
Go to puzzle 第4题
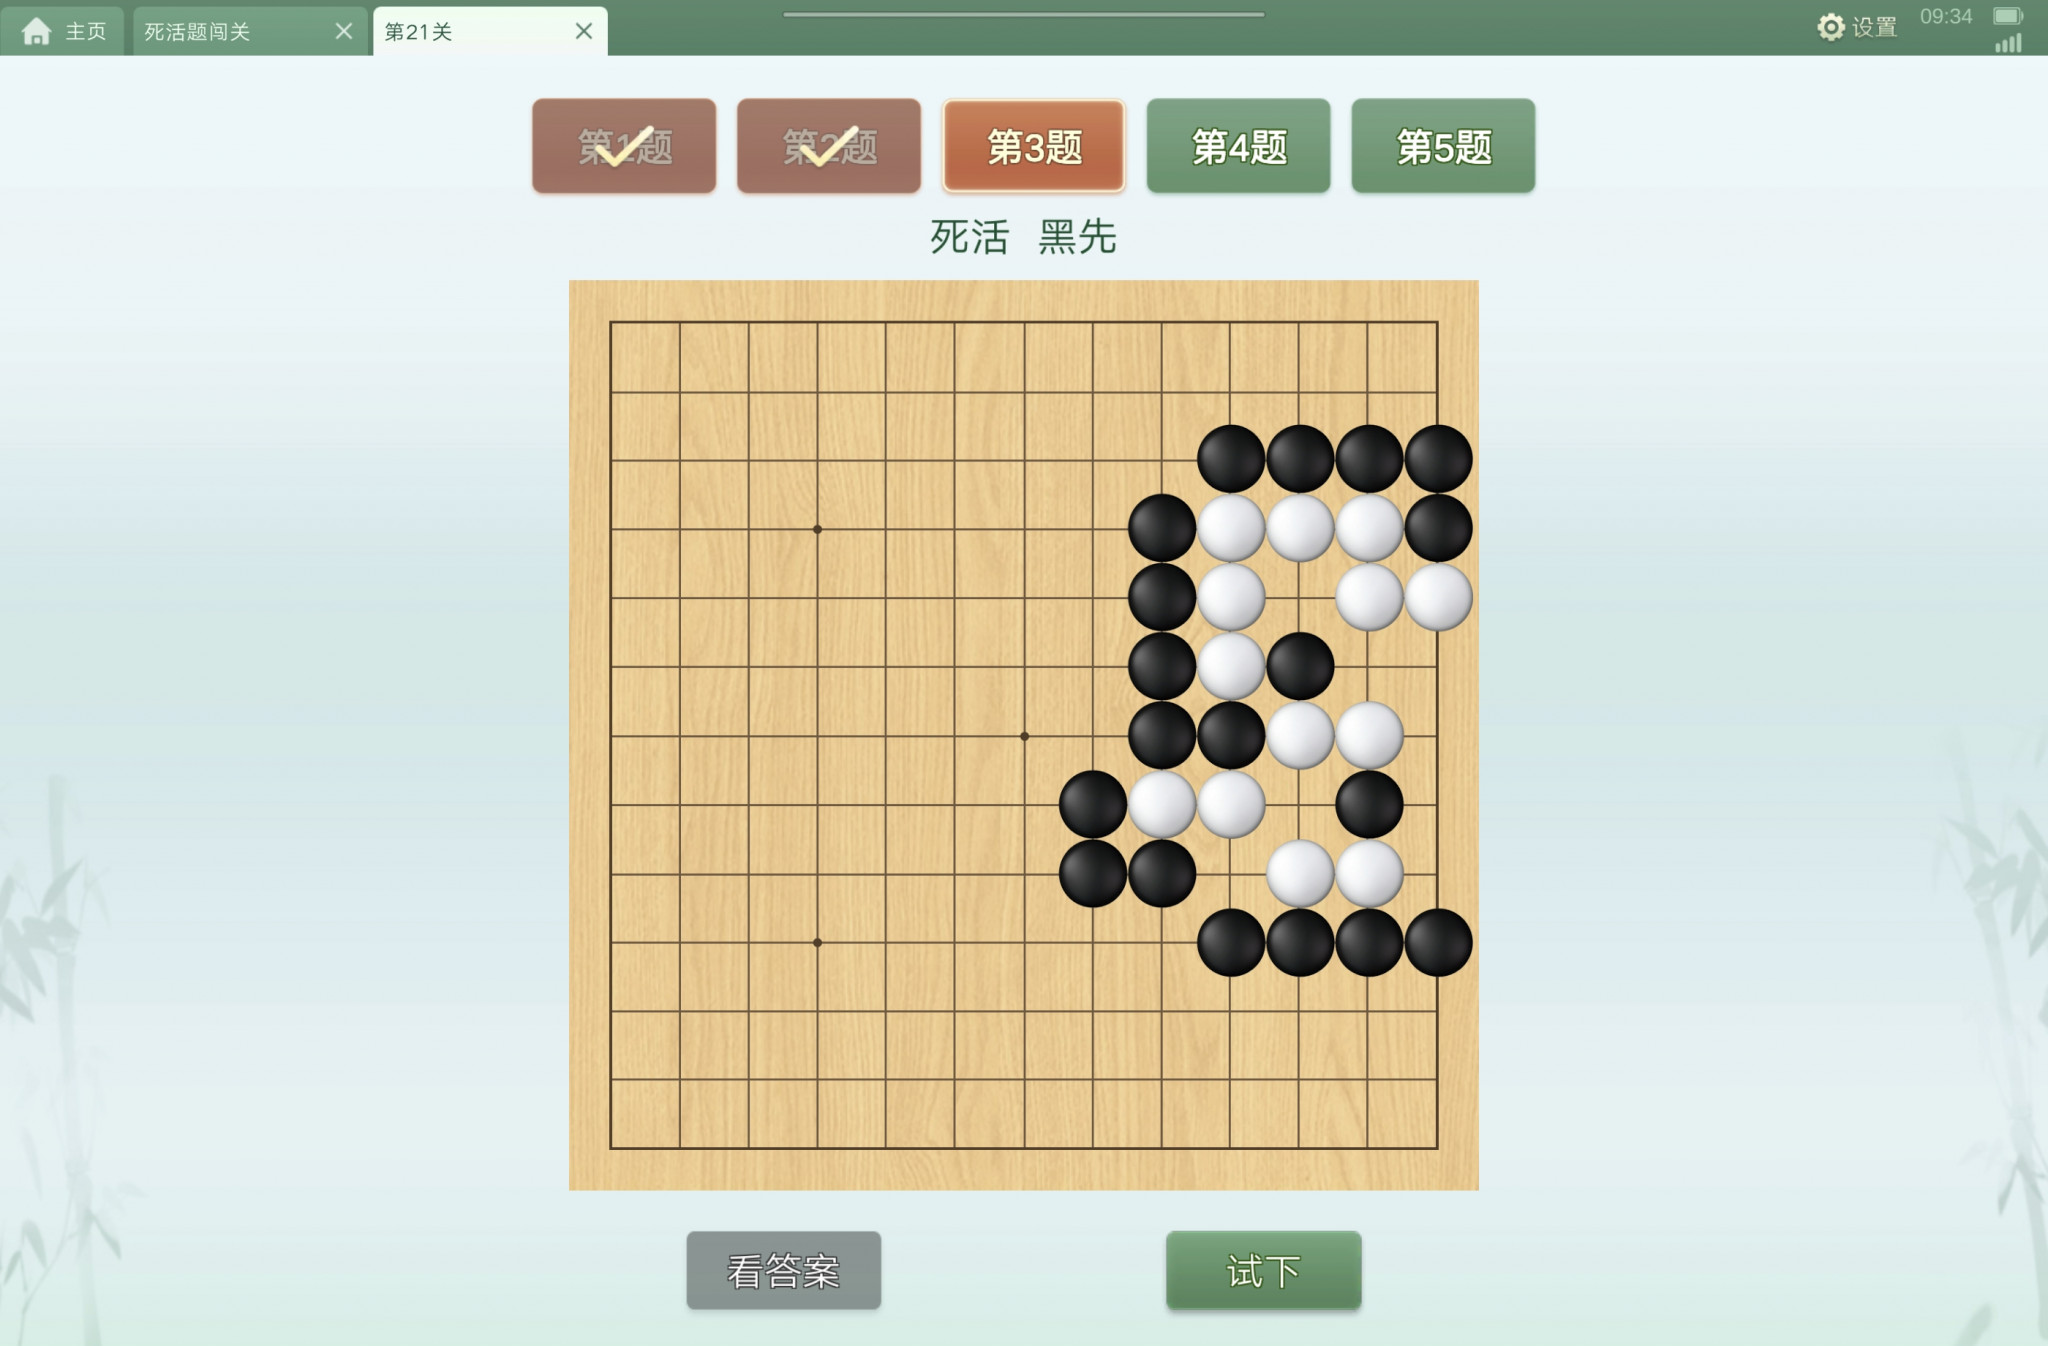[1238, 146]
